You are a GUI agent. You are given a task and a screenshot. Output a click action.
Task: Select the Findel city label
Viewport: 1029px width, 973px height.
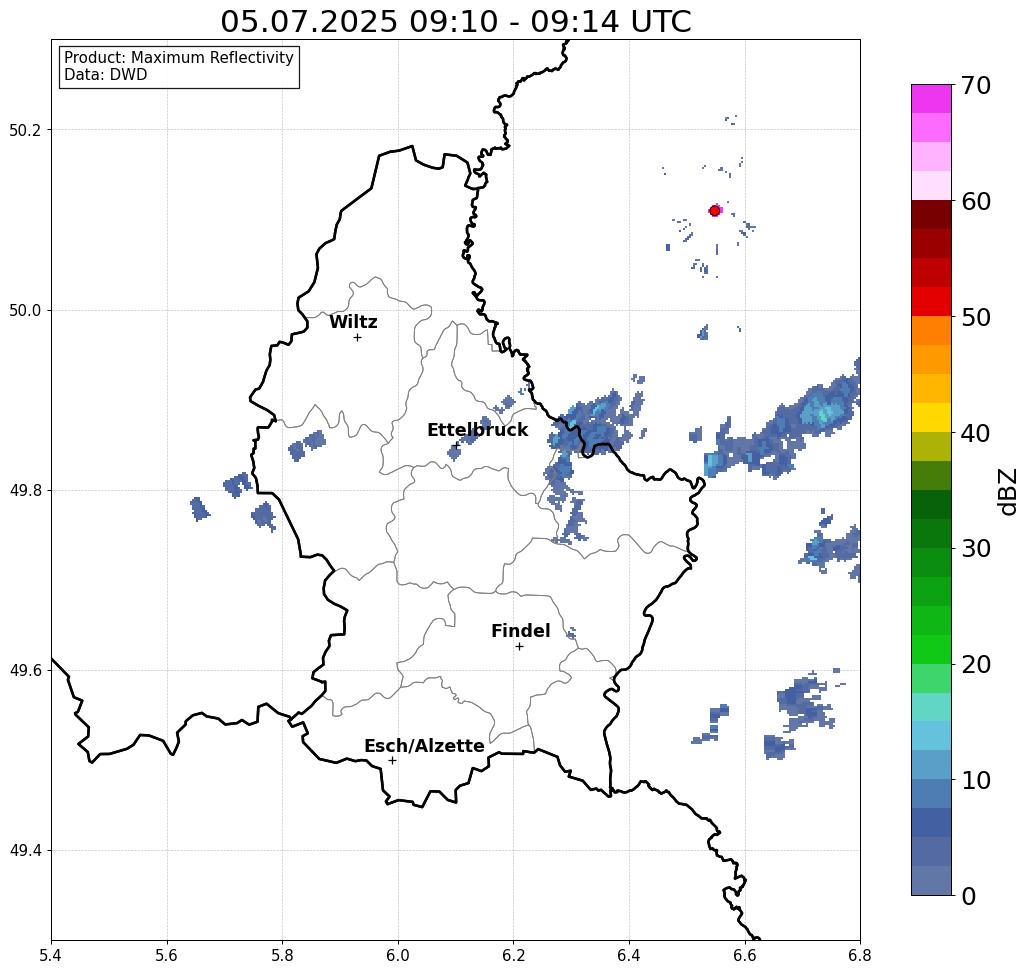click(520, 631)
